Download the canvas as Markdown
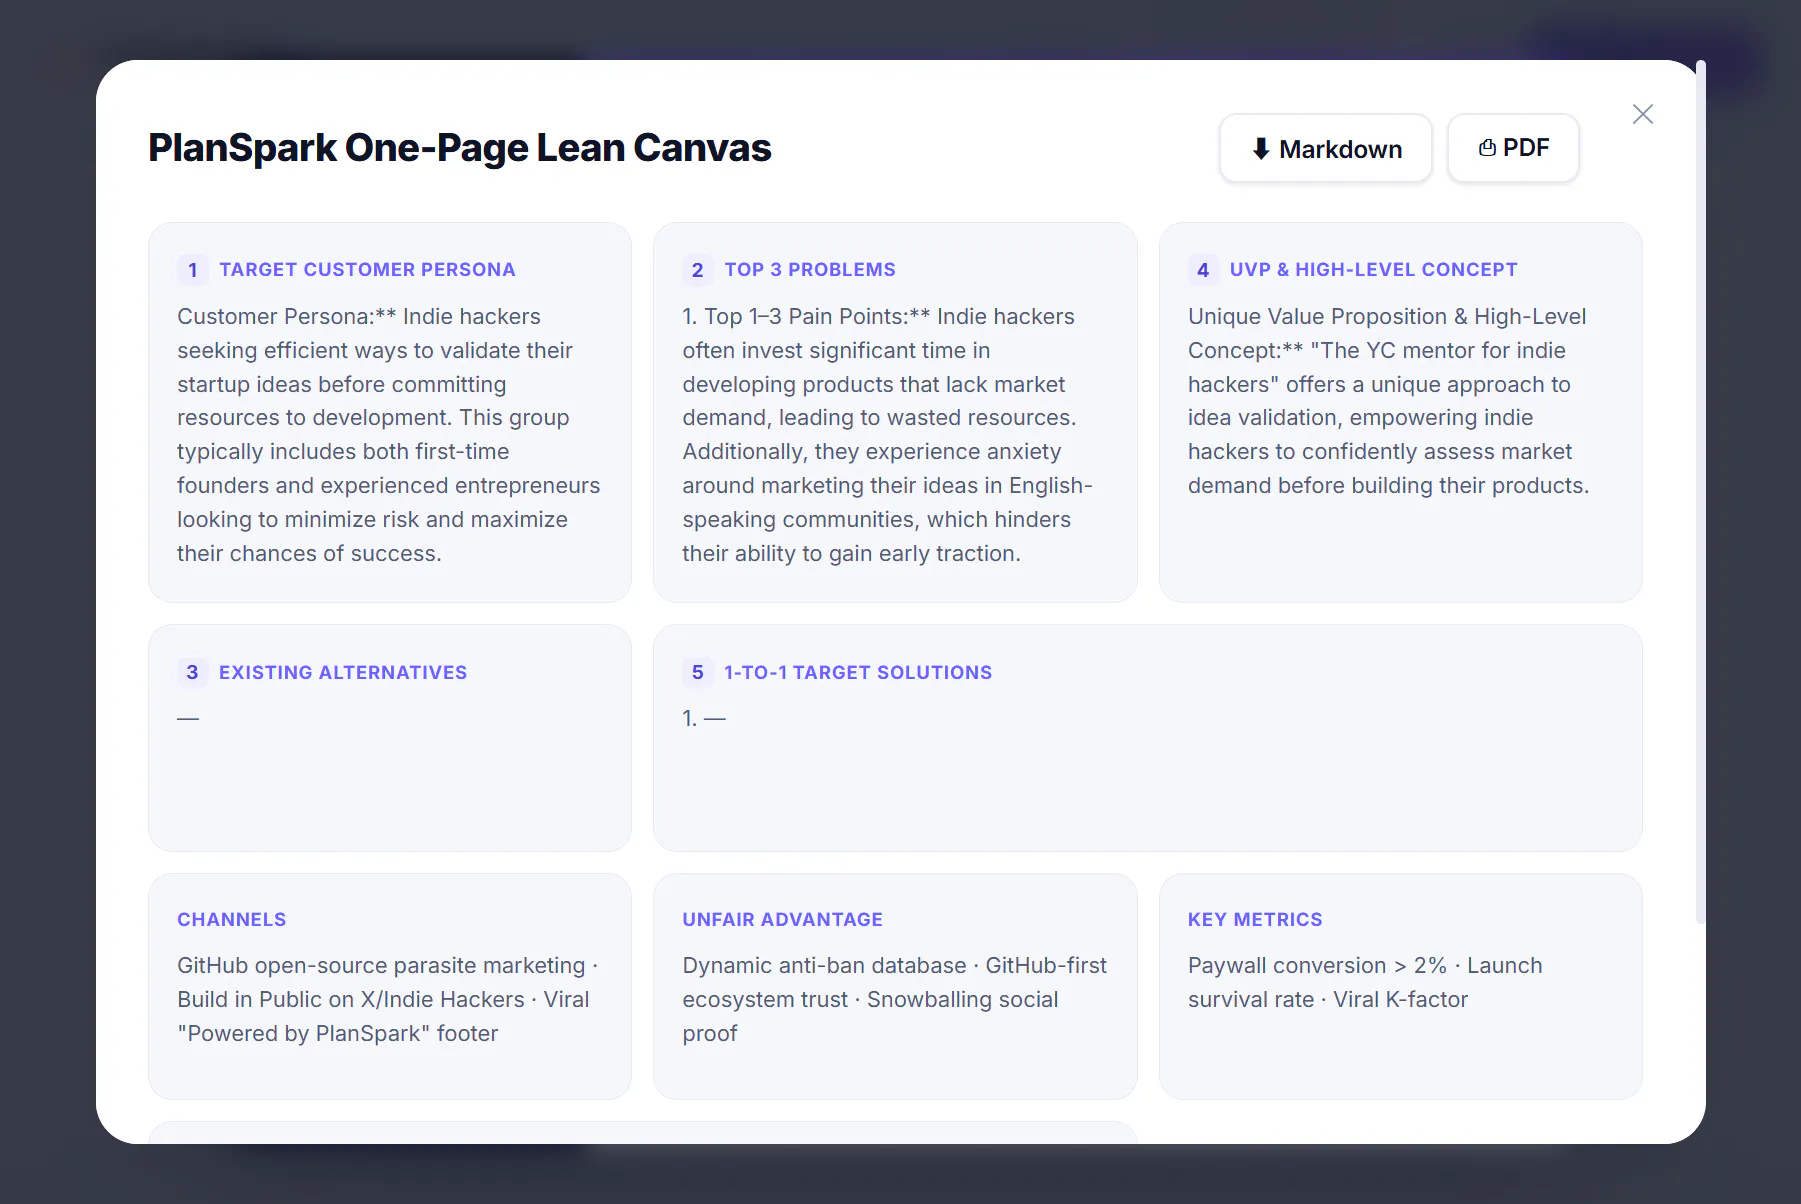The height and width of the screenshot is (1204, 1801). point(1326,148)
